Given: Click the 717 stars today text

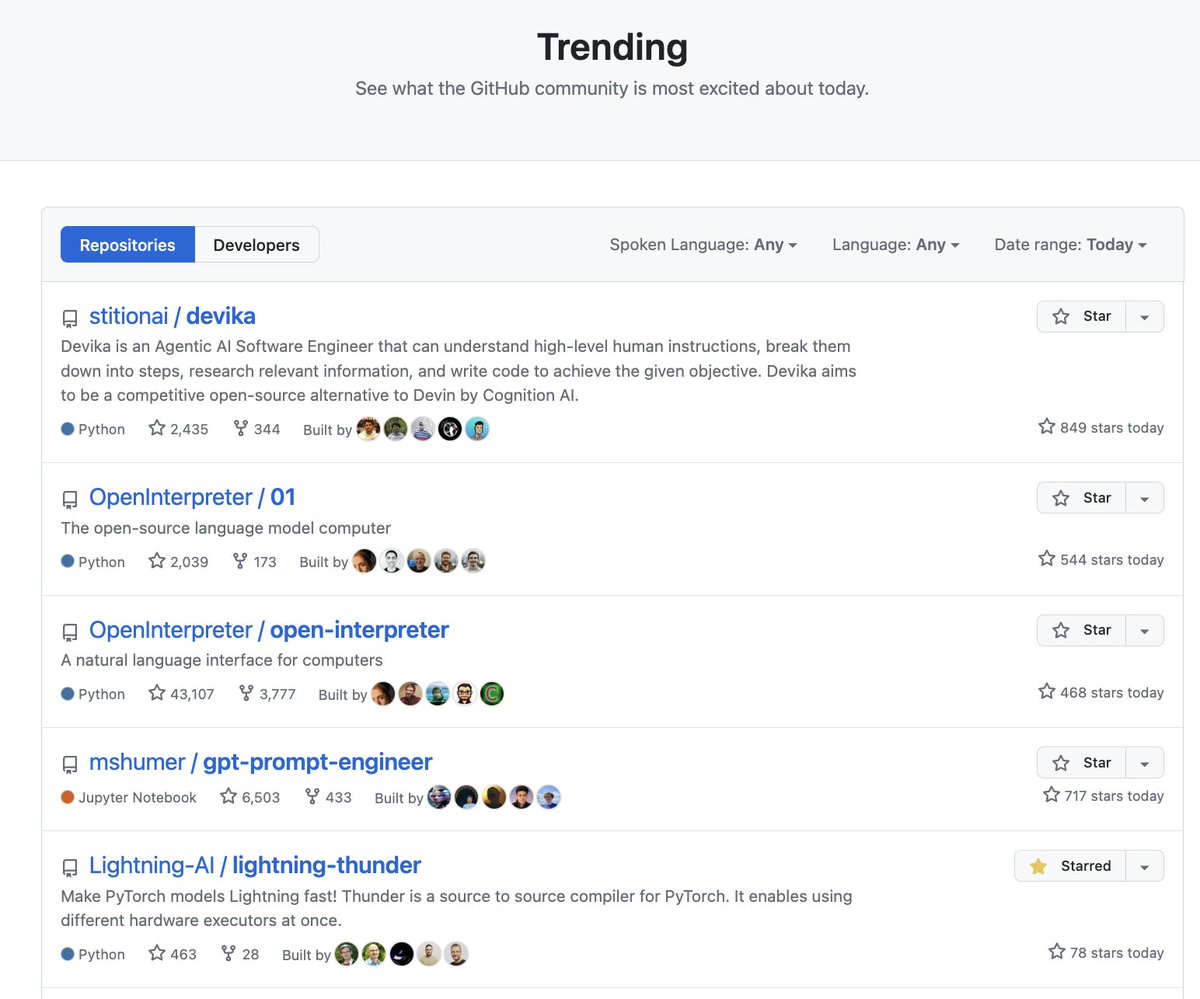Looking at the screenshot, I should 1104,795.
